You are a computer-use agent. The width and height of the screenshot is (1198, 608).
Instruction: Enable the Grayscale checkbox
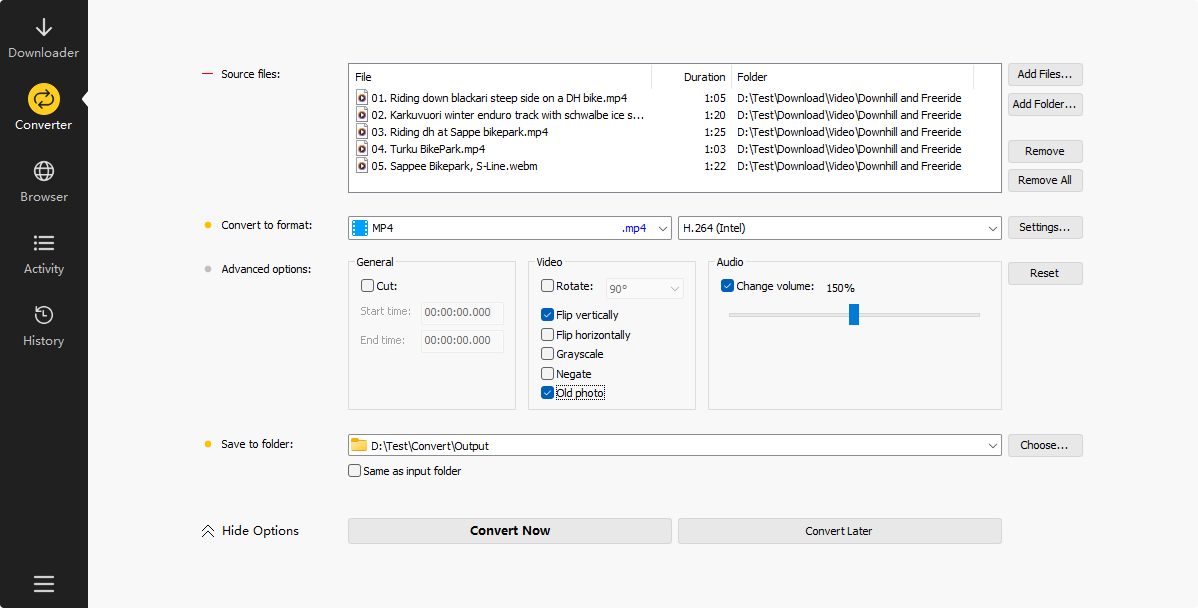click(x=547, y=354)
